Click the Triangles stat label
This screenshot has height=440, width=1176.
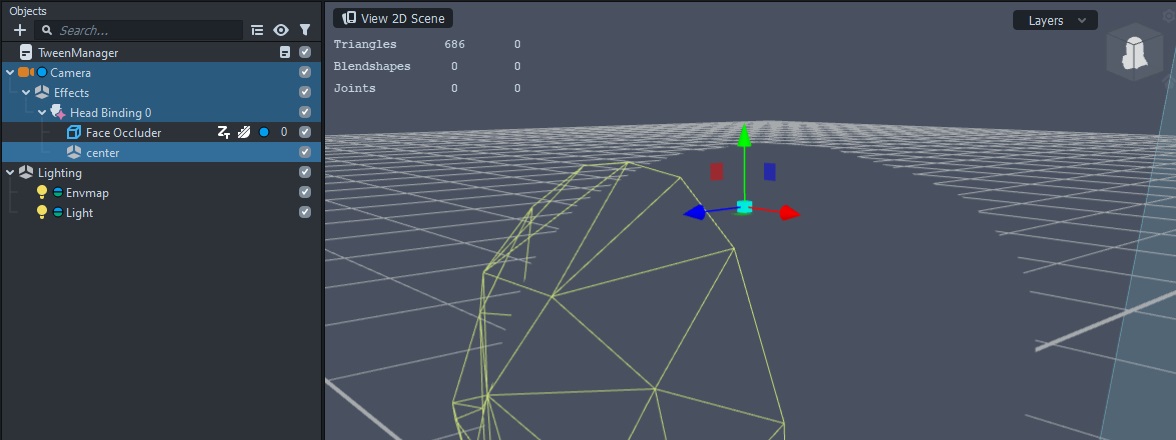[x=365, y=44]
